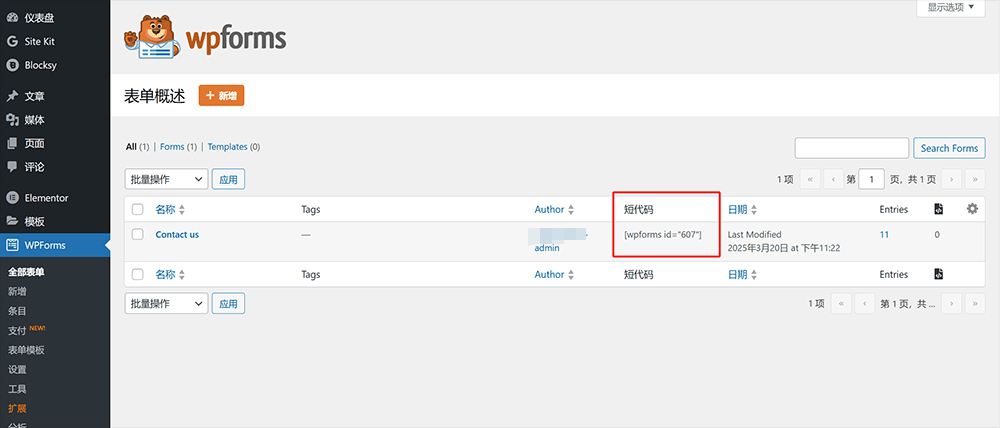Screen dimensions: 1000x428
Task: Click the top page number input box
Action: click(871, 180)
